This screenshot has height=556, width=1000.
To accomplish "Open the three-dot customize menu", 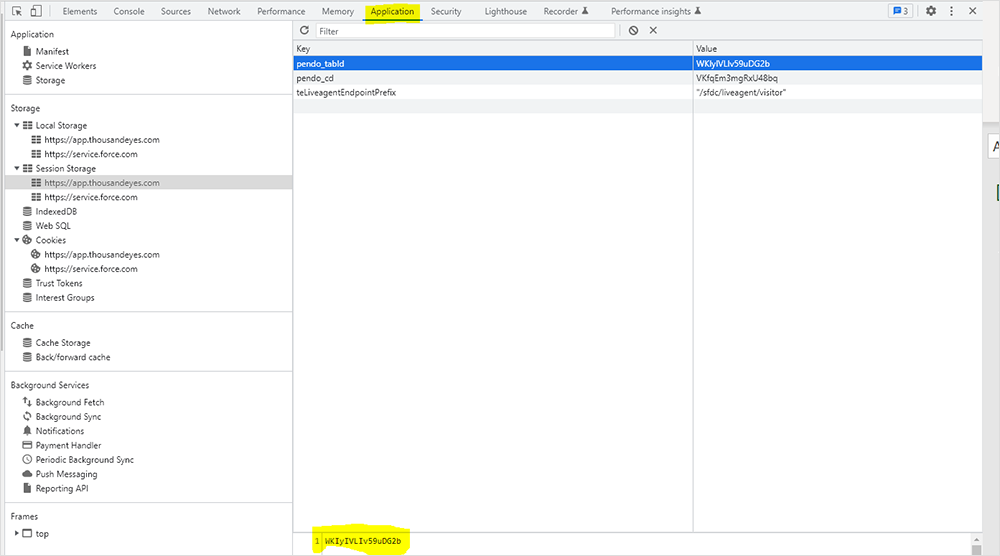I will (x=952, y=11).
